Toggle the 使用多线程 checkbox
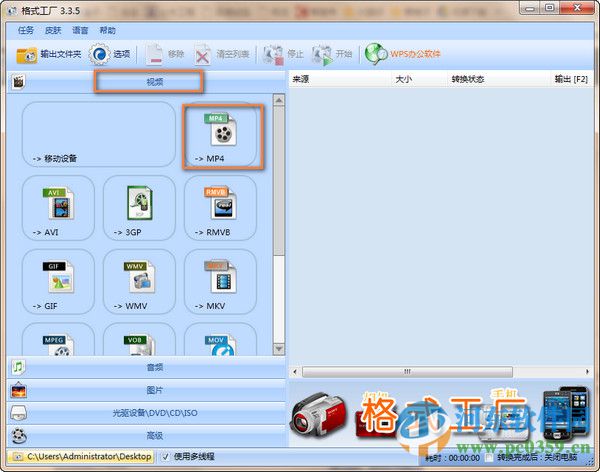Screen dimensions: 600x472 (166, 457)
